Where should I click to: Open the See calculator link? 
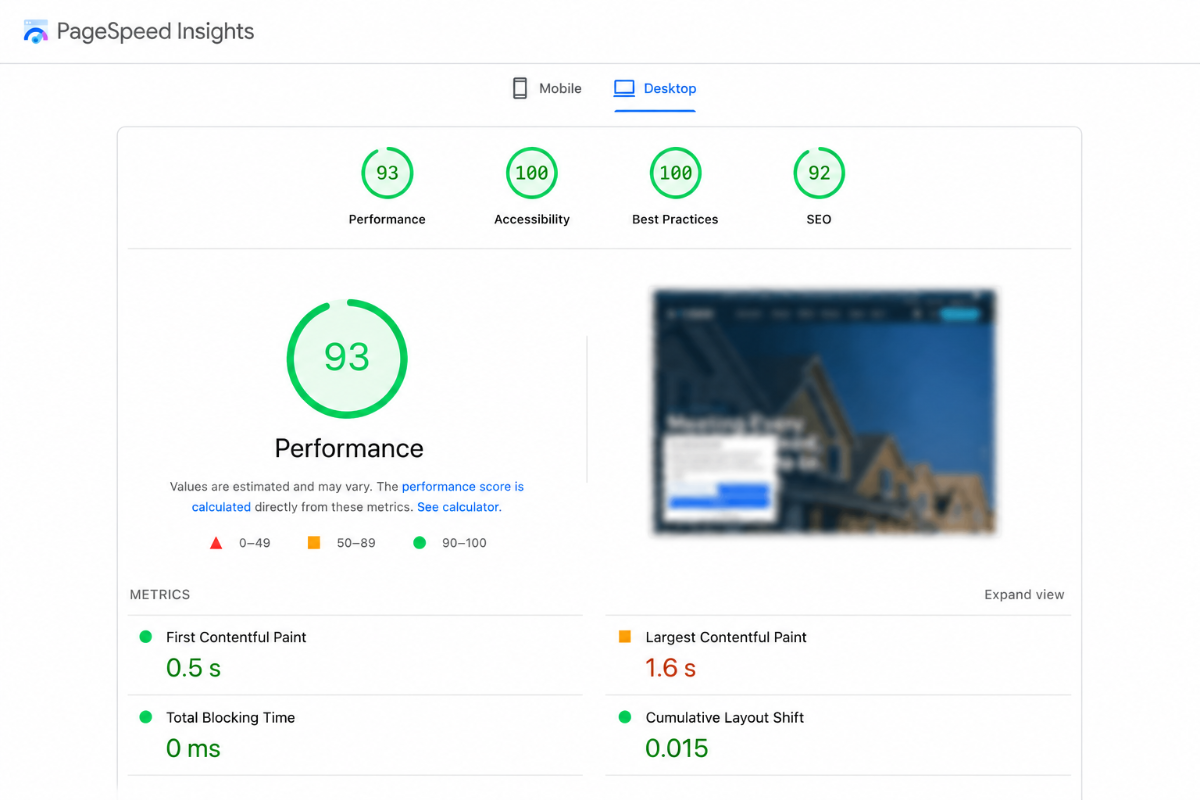[458, 507]
